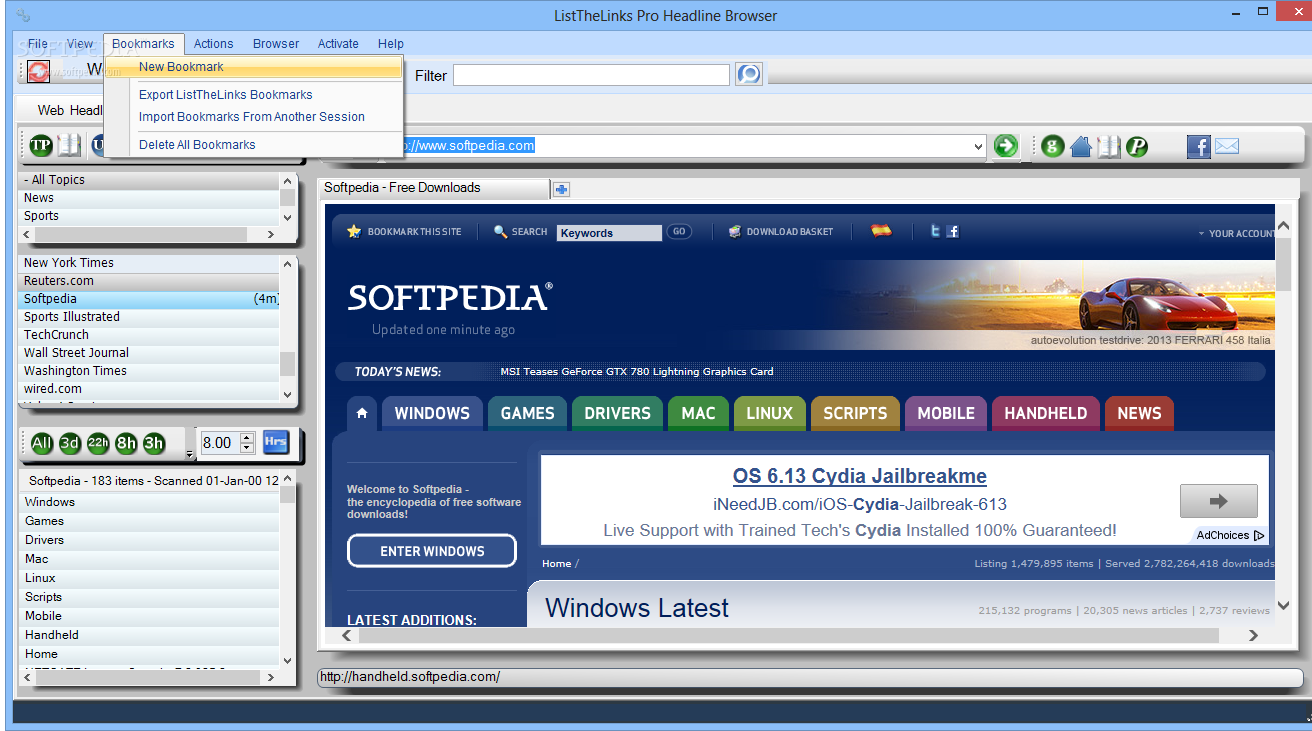1312x731 pixels.
Task: Click the GAMES category tab on Softpedia
Action: point(527,413)
